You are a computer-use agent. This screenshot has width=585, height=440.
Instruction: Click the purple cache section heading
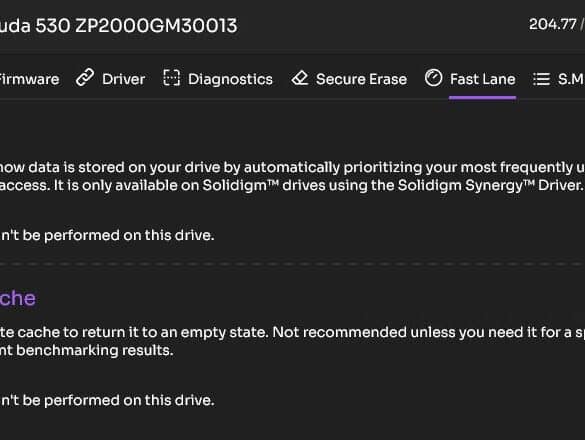pyautogui.click(x=18, y=298)
